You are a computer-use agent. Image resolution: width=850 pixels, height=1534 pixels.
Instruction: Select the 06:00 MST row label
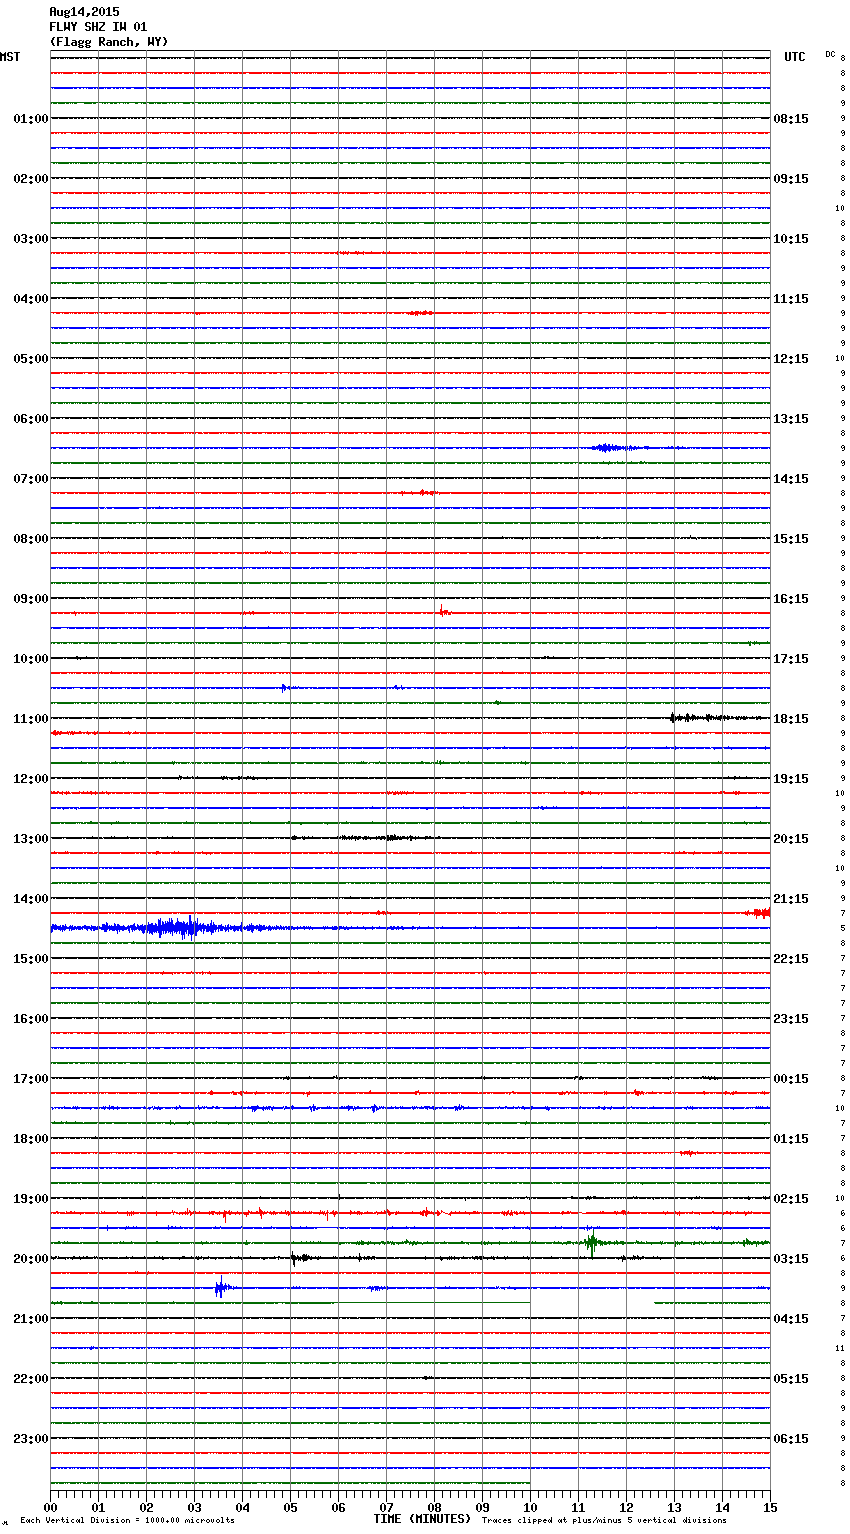[x=31, y=419]
